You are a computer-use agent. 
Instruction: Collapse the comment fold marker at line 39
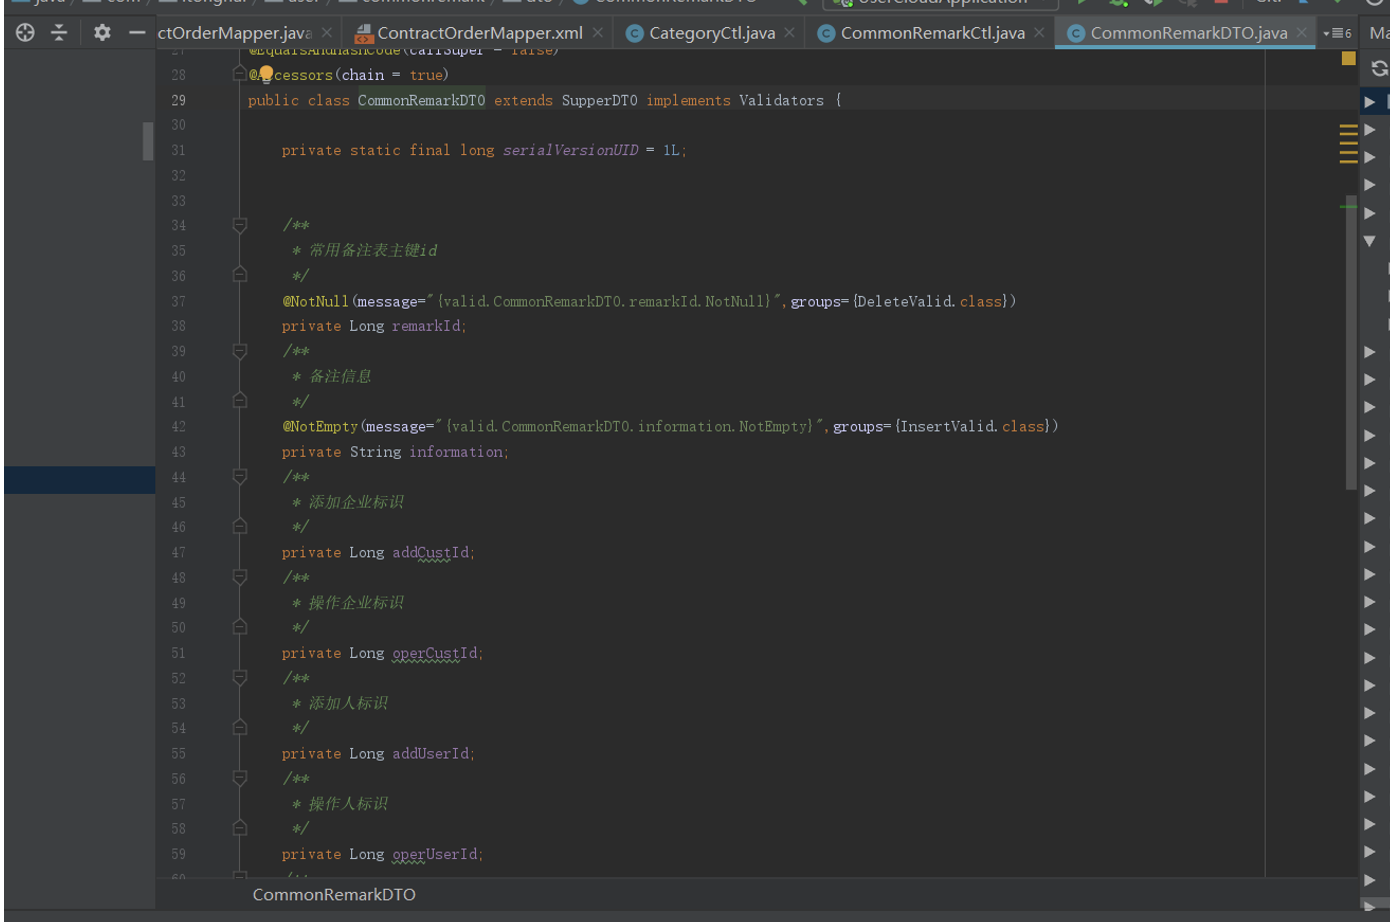coord(240,351)
